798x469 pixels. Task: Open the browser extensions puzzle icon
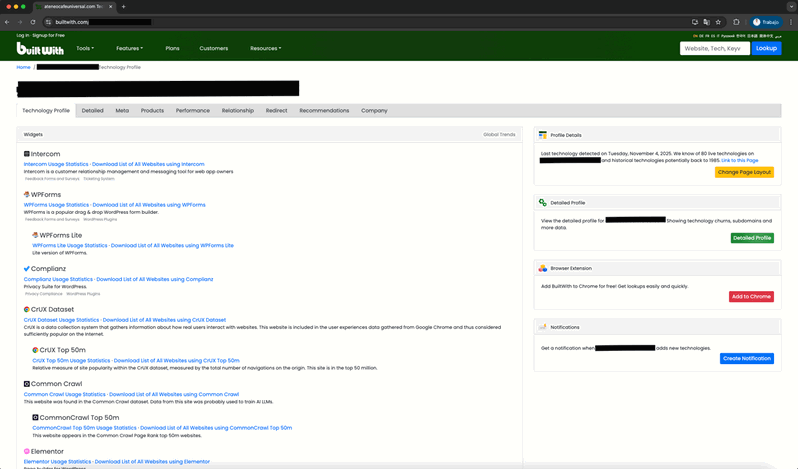click(x=736, y=22)
